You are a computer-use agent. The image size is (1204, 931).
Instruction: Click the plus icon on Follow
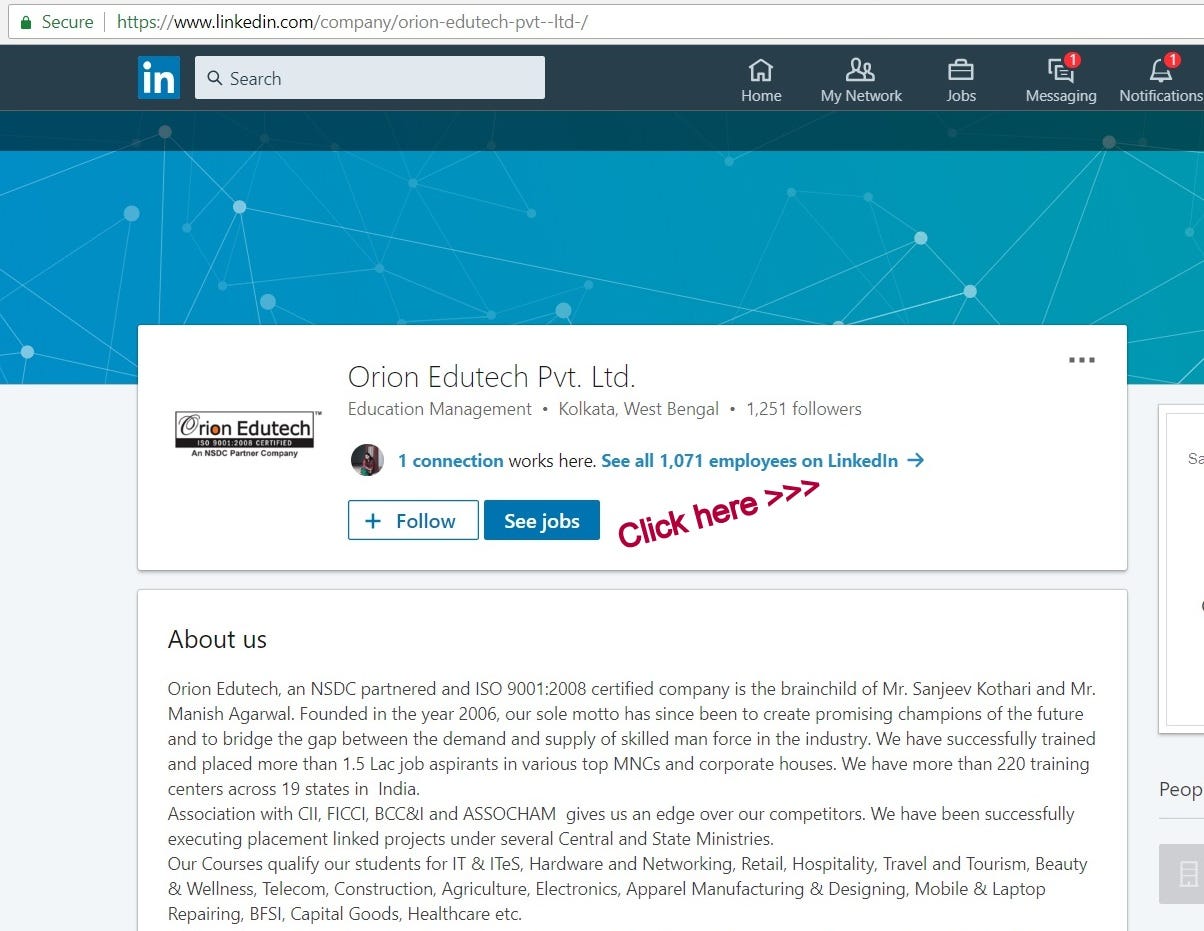coord(373,521)
